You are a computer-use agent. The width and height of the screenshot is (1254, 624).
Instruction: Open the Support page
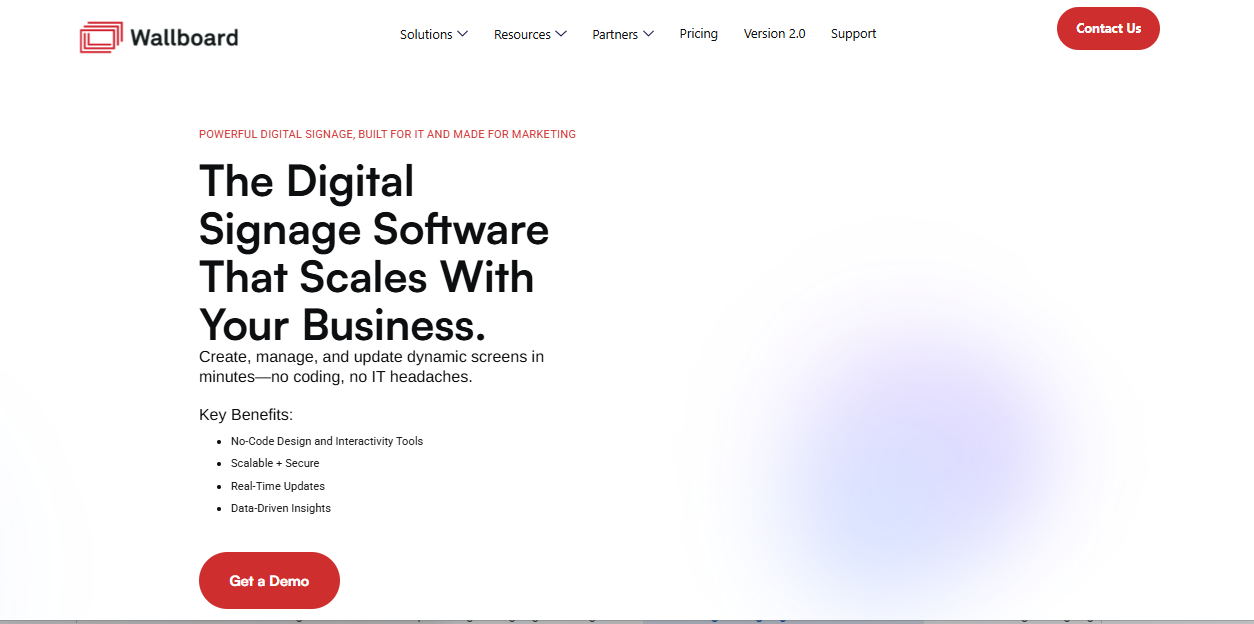pyautogui.click(x=853, y=34)
